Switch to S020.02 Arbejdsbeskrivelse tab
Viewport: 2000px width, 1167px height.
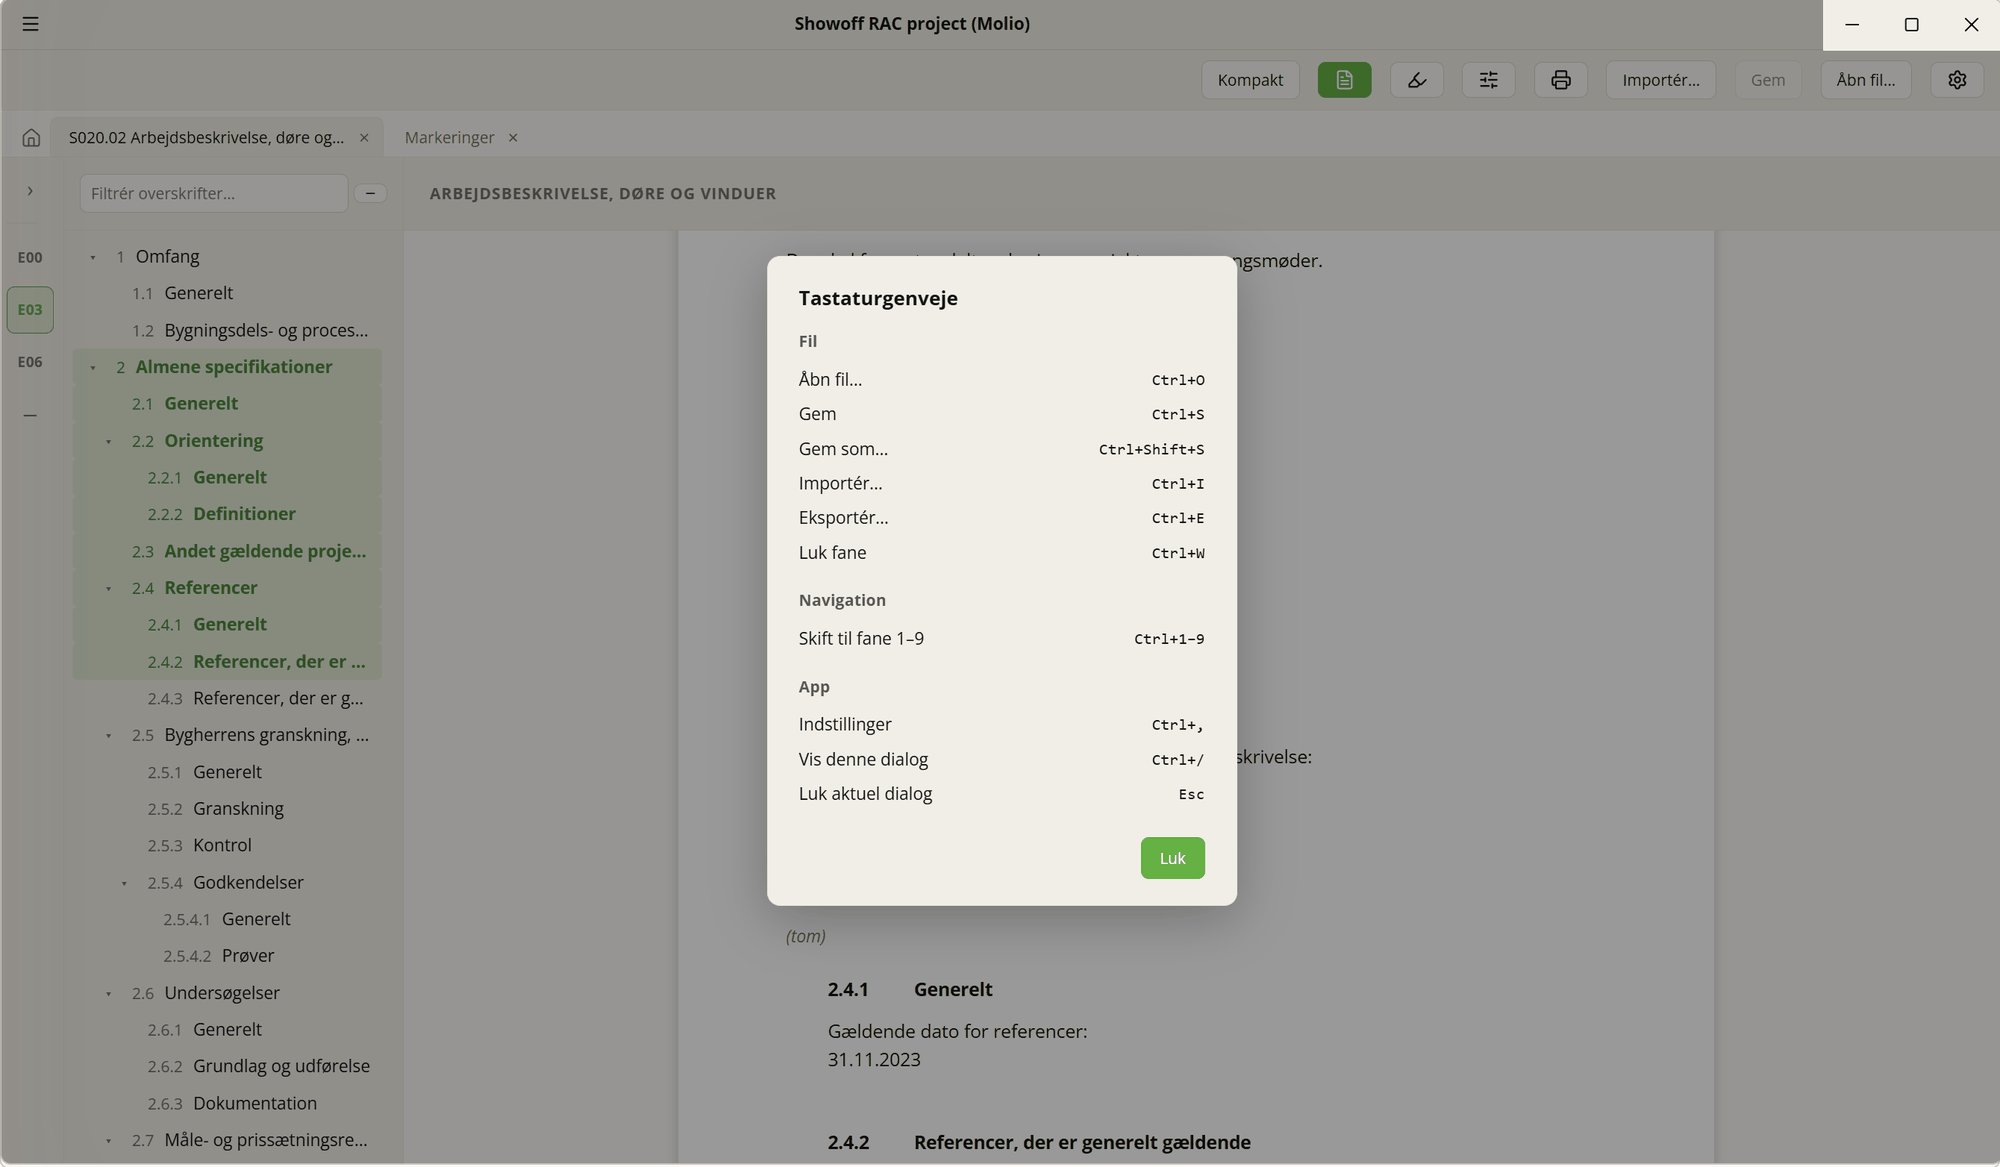206,138
